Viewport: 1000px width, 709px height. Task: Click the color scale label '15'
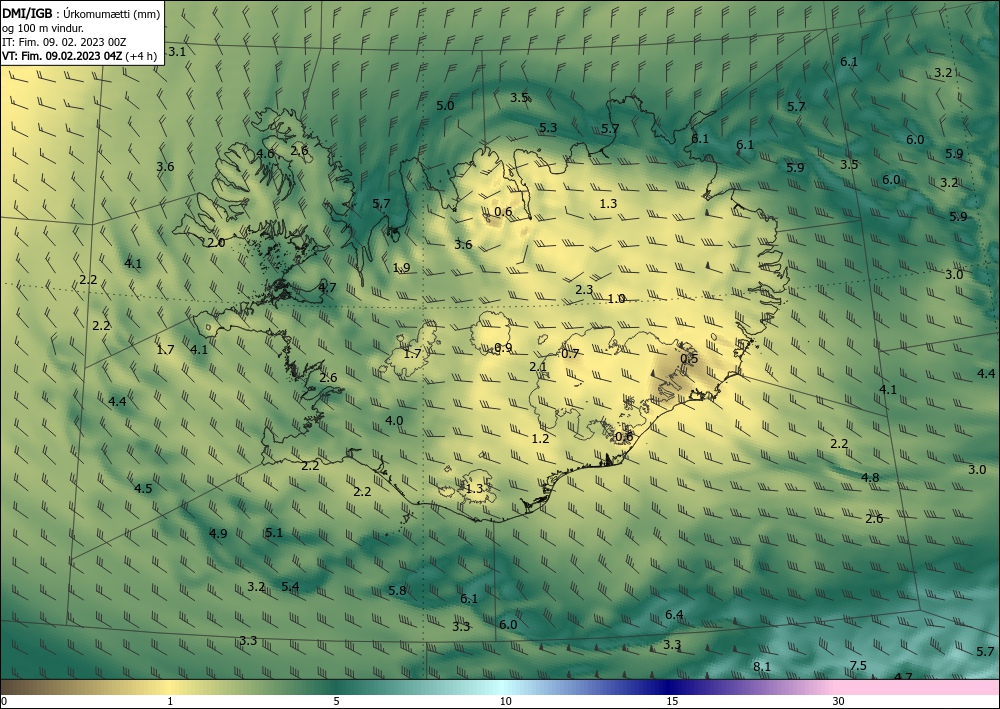pyautogui.click(x=672, y=701)
